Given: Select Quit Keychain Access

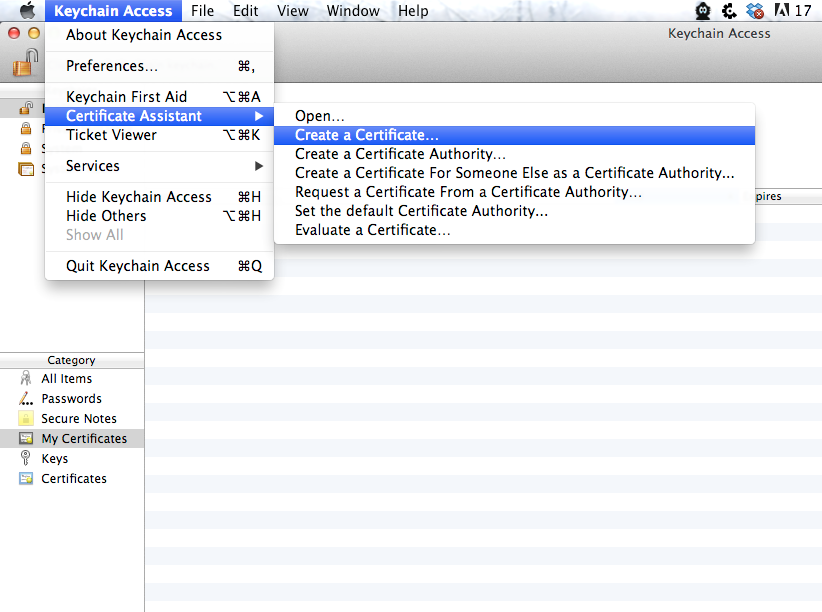Looking at the screenshot, I should pos(137,266).
